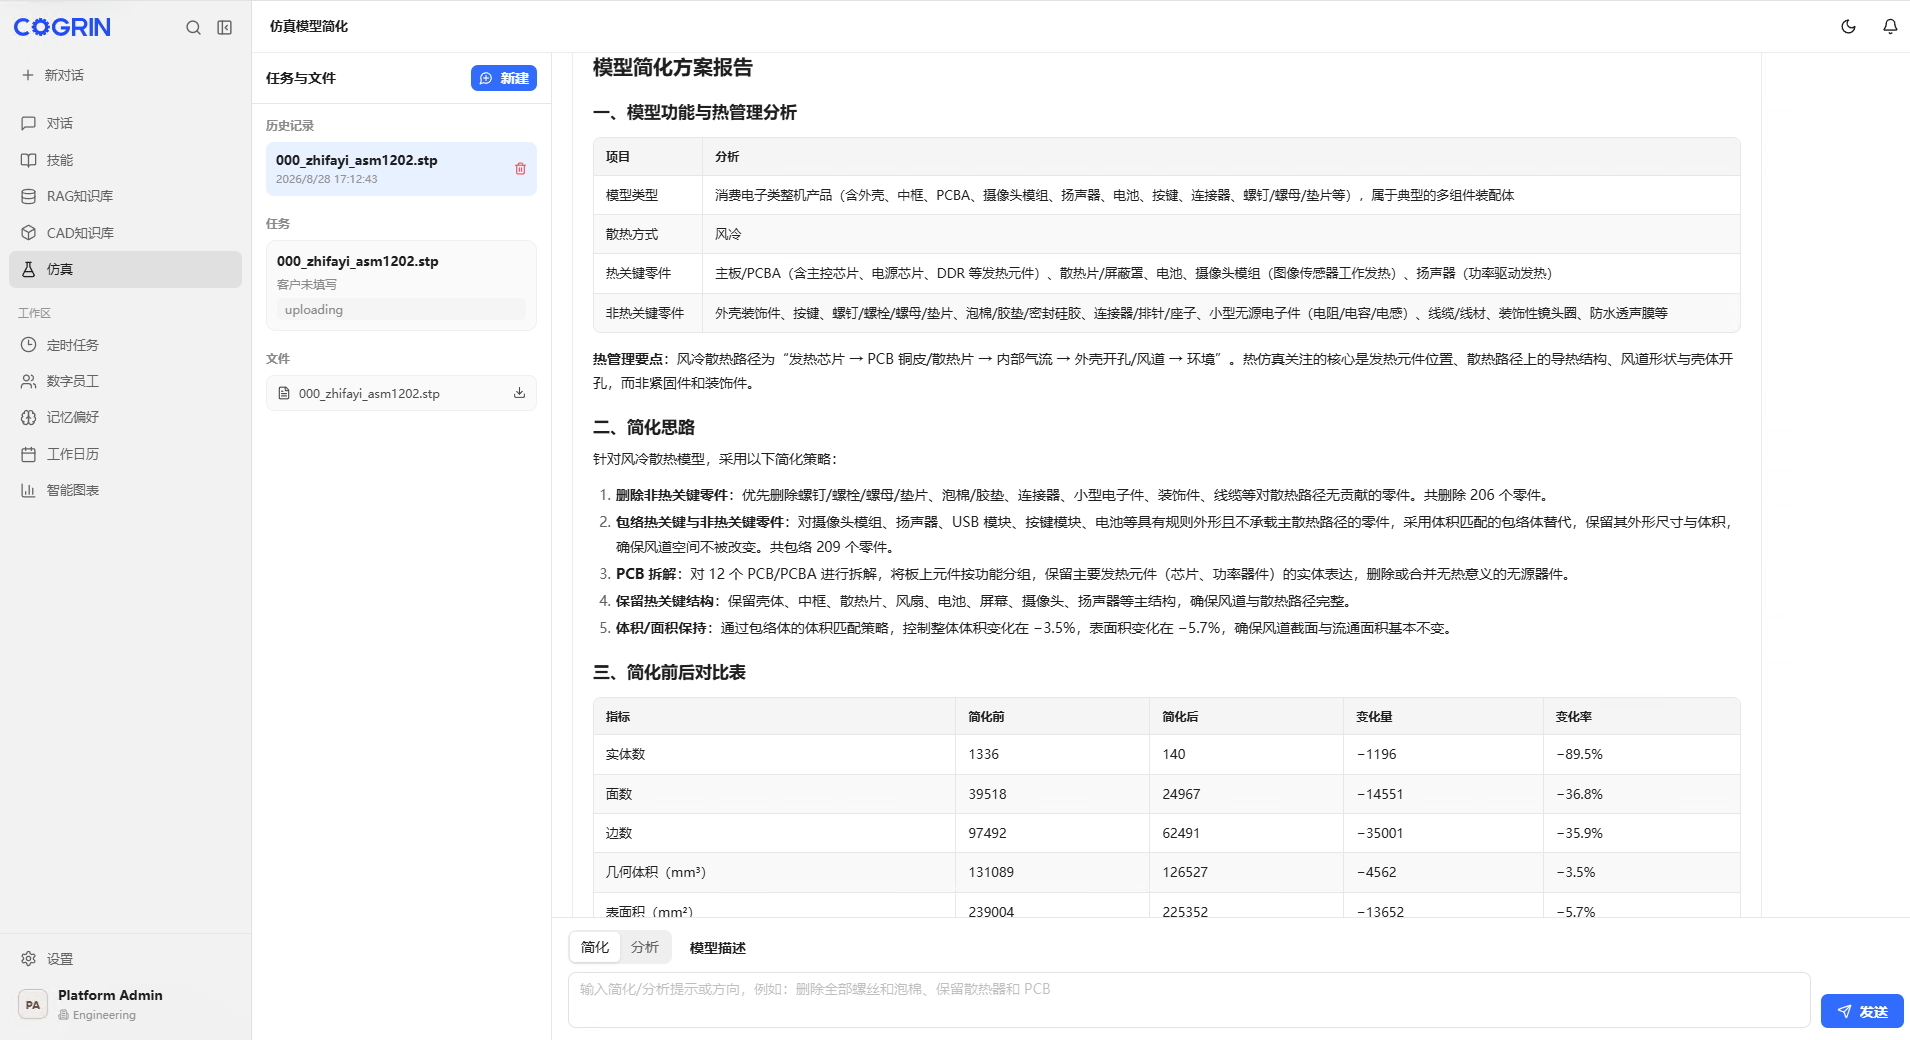Image resolution: width=1910 pixels, height=1040 pixels.
Task: Open notifications bell icon
Action: tap(1890, 27)
